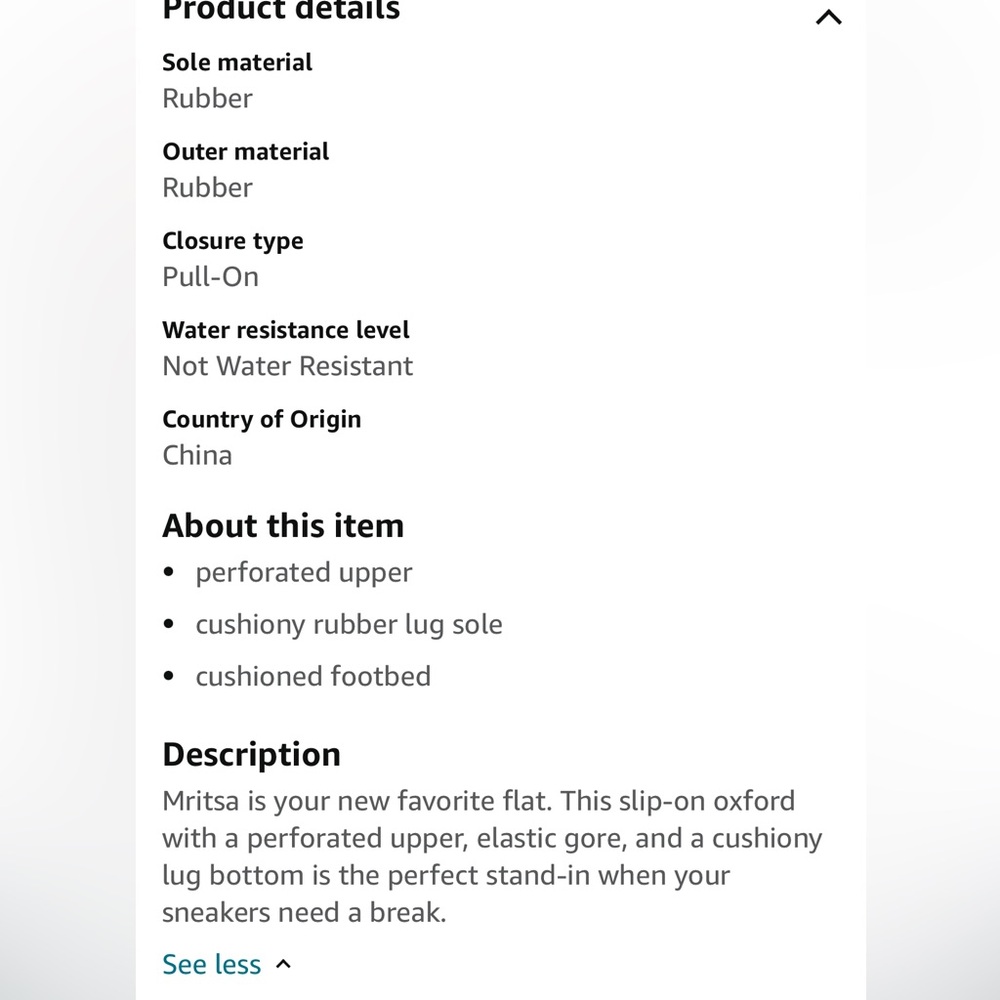
Task: Click the Country of Origin label
Action: 261,420
